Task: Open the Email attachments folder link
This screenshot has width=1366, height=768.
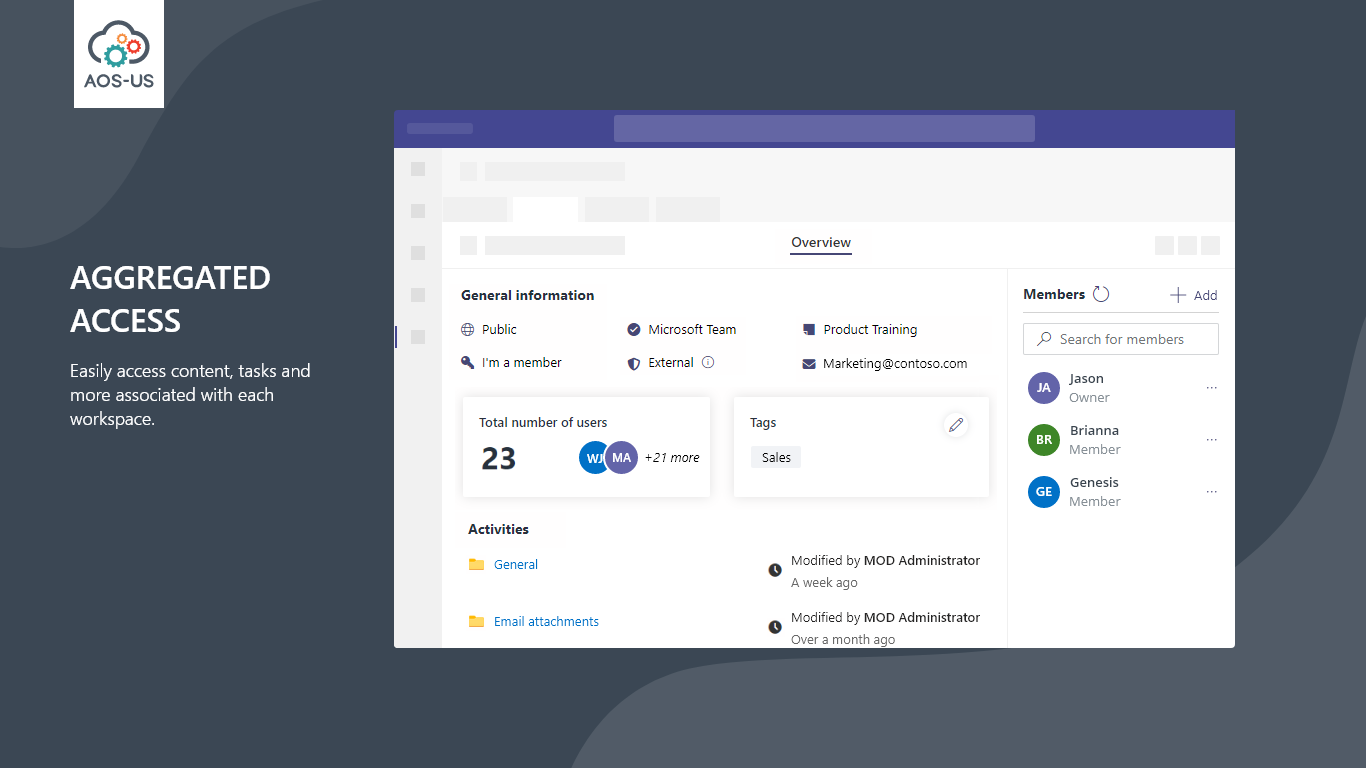Action: pos(546,622)
